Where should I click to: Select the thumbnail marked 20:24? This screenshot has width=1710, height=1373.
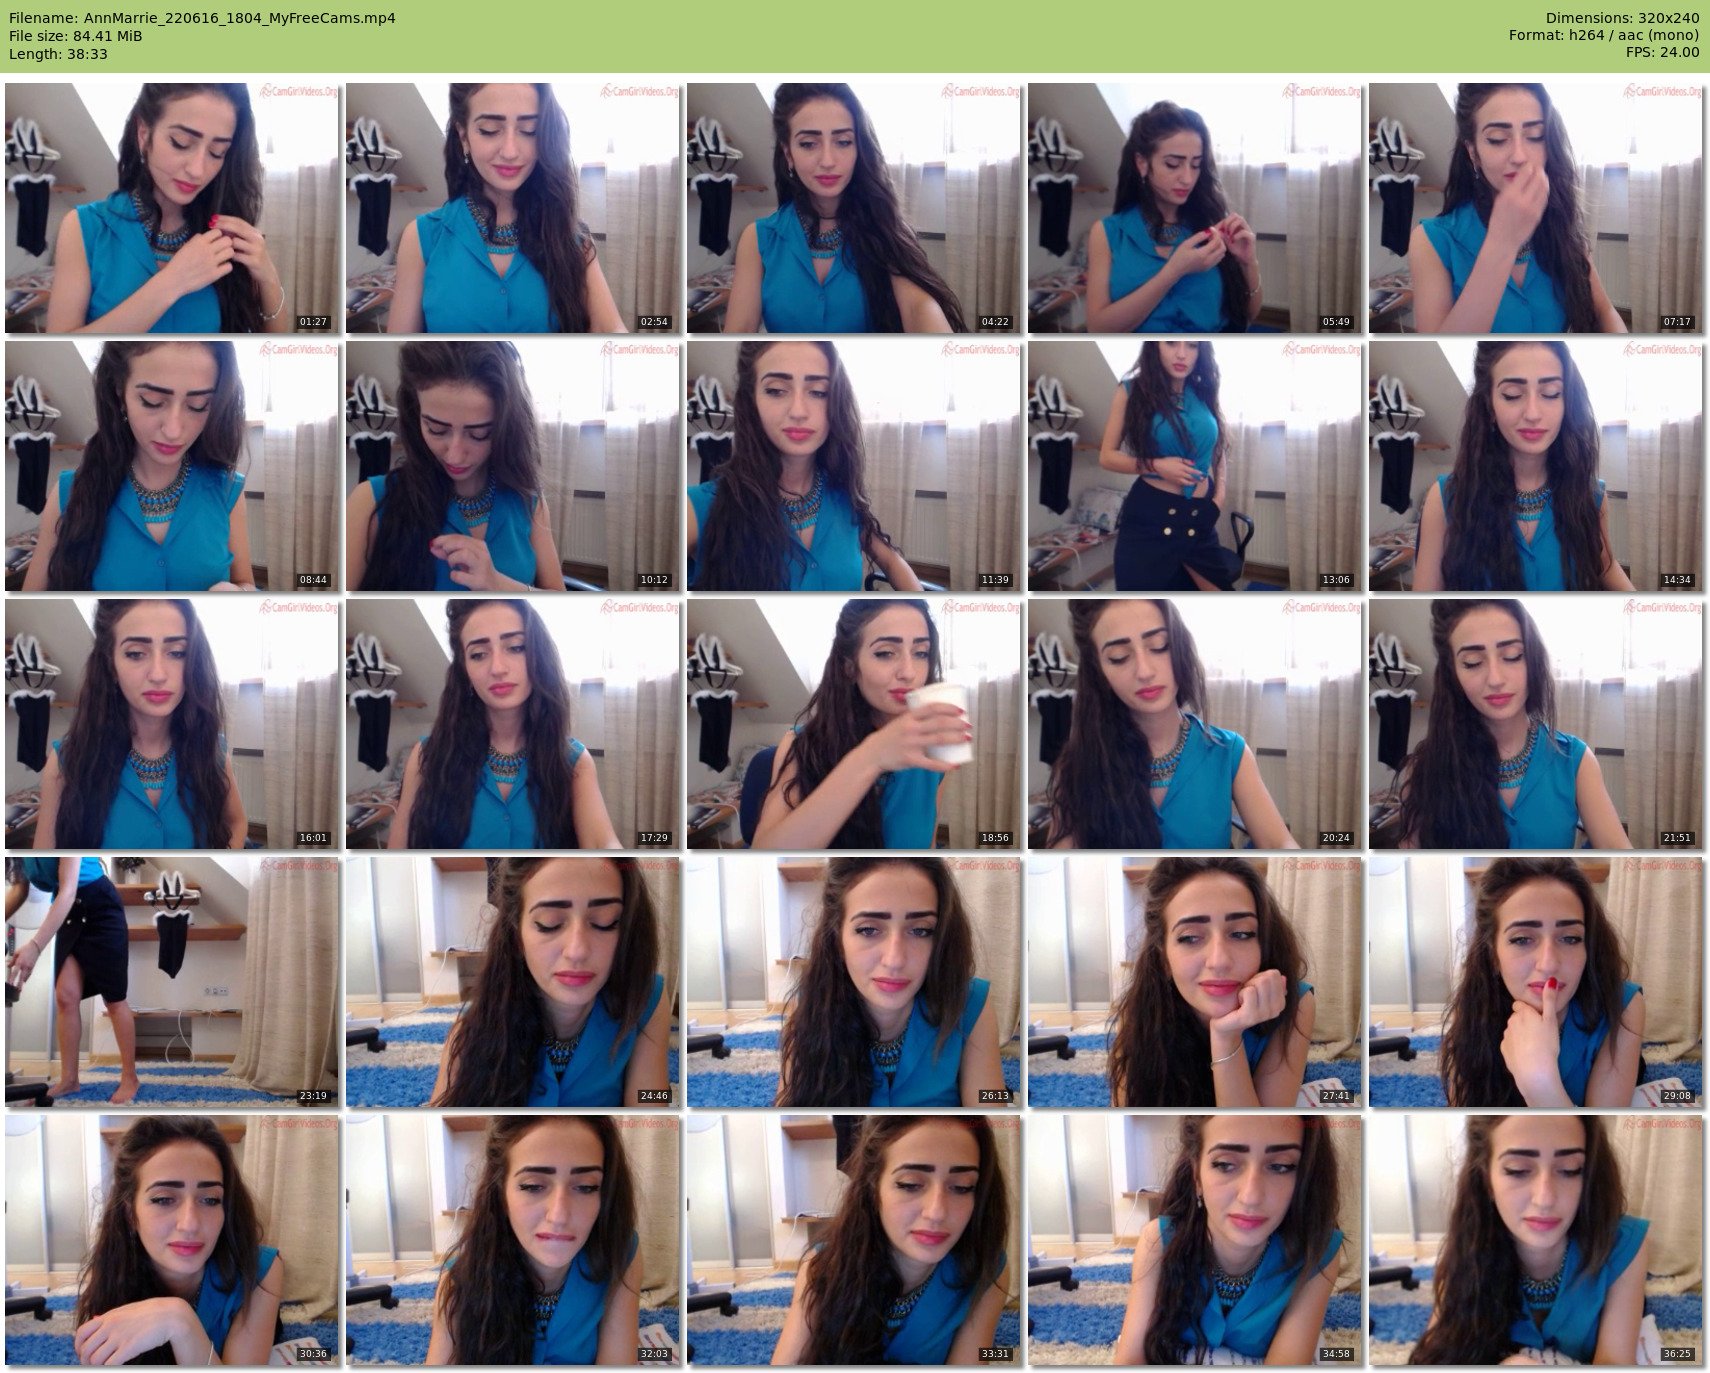click(x=1195, y=724)
